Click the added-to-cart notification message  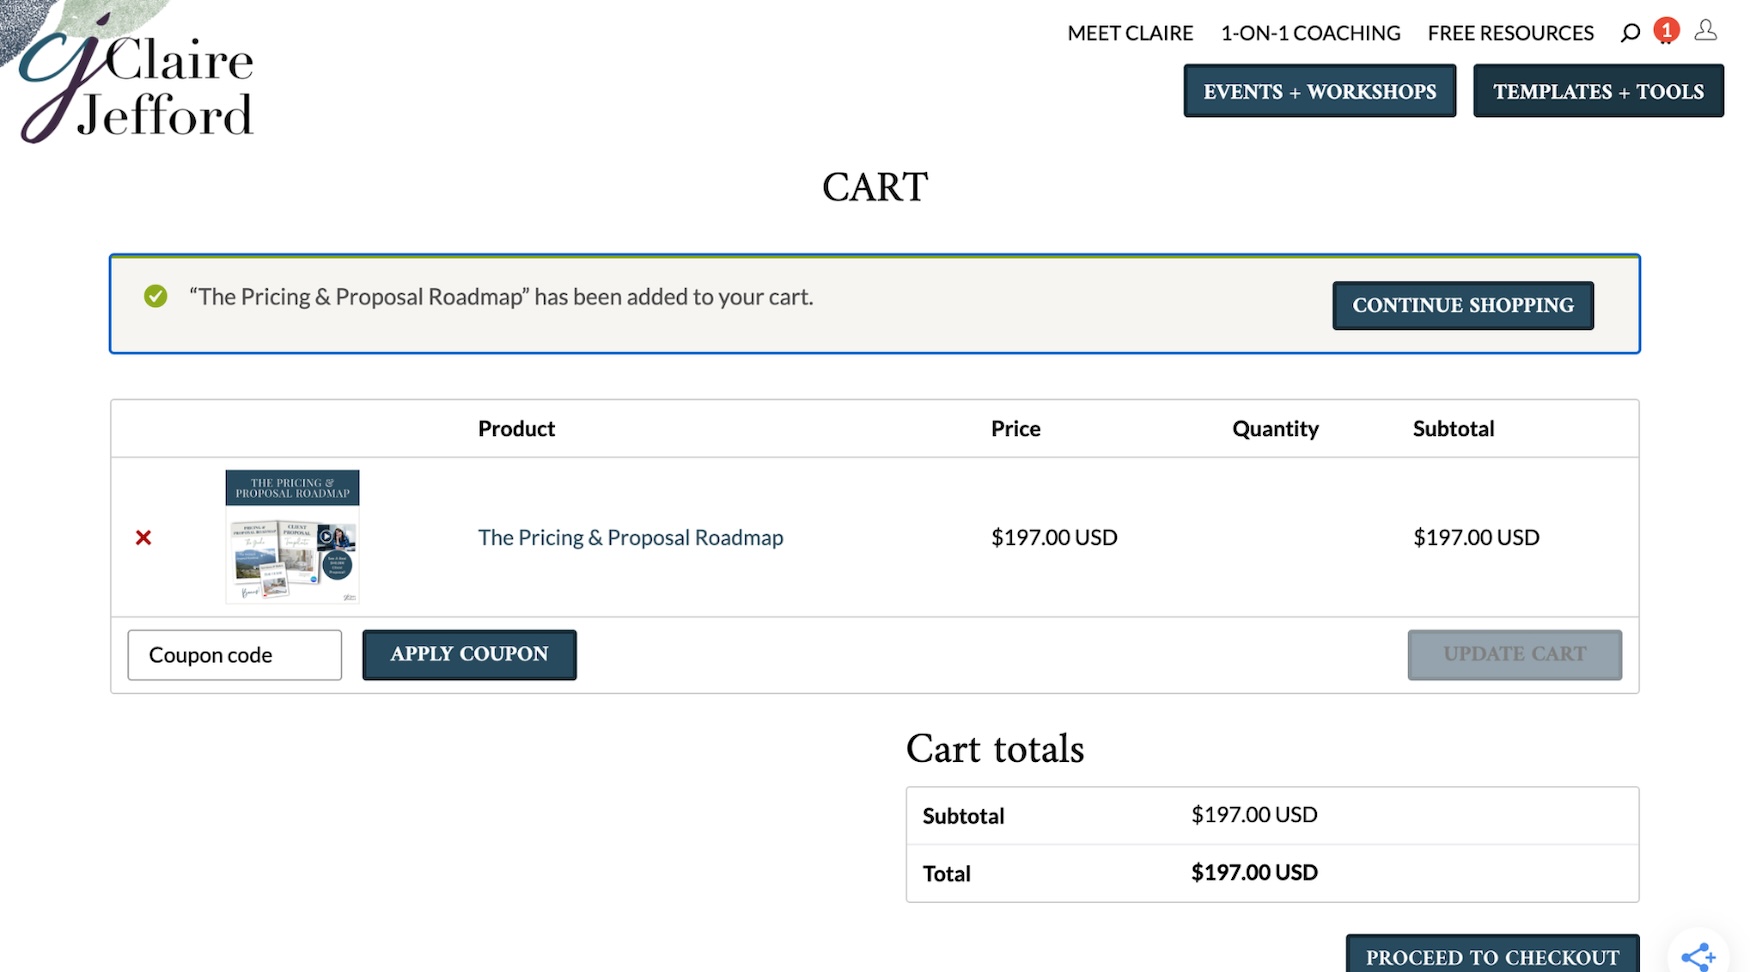tap(501, 297)
